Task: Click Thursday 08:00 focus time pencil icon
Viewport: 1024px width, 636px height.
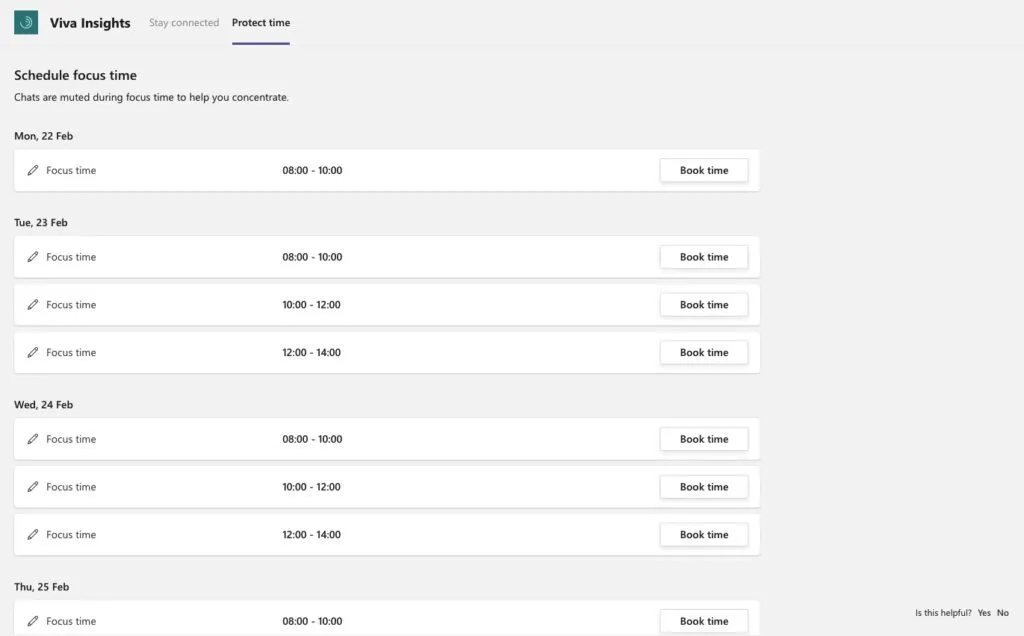Action: point(33,621)
